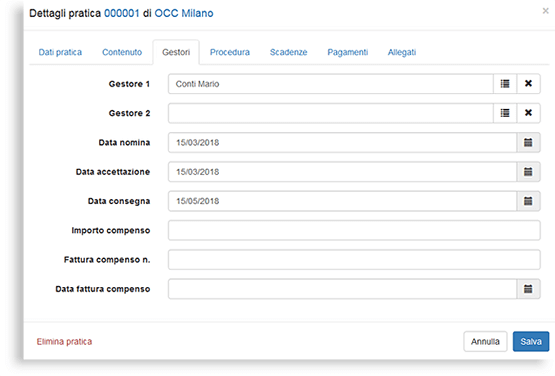Click the Data accettazione date field

coord(342,172)
